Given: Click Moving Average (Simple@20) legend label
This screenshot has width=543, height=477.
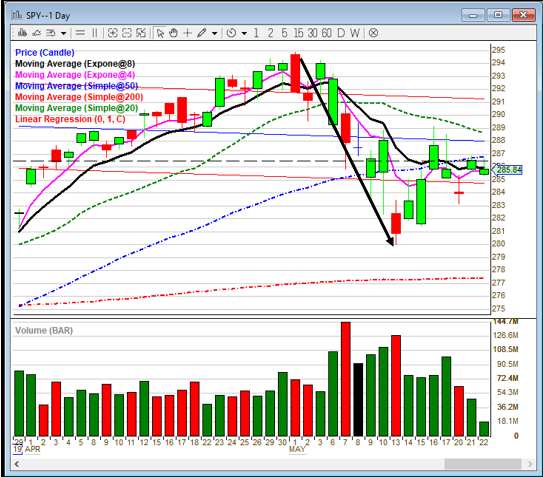Looking at the screenshot, I should tap(77, 108).
